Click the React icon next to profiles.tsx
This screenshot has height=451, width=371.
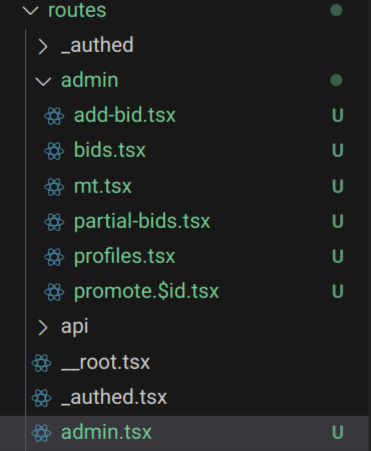pyautogui.click(x=54, y=257)
